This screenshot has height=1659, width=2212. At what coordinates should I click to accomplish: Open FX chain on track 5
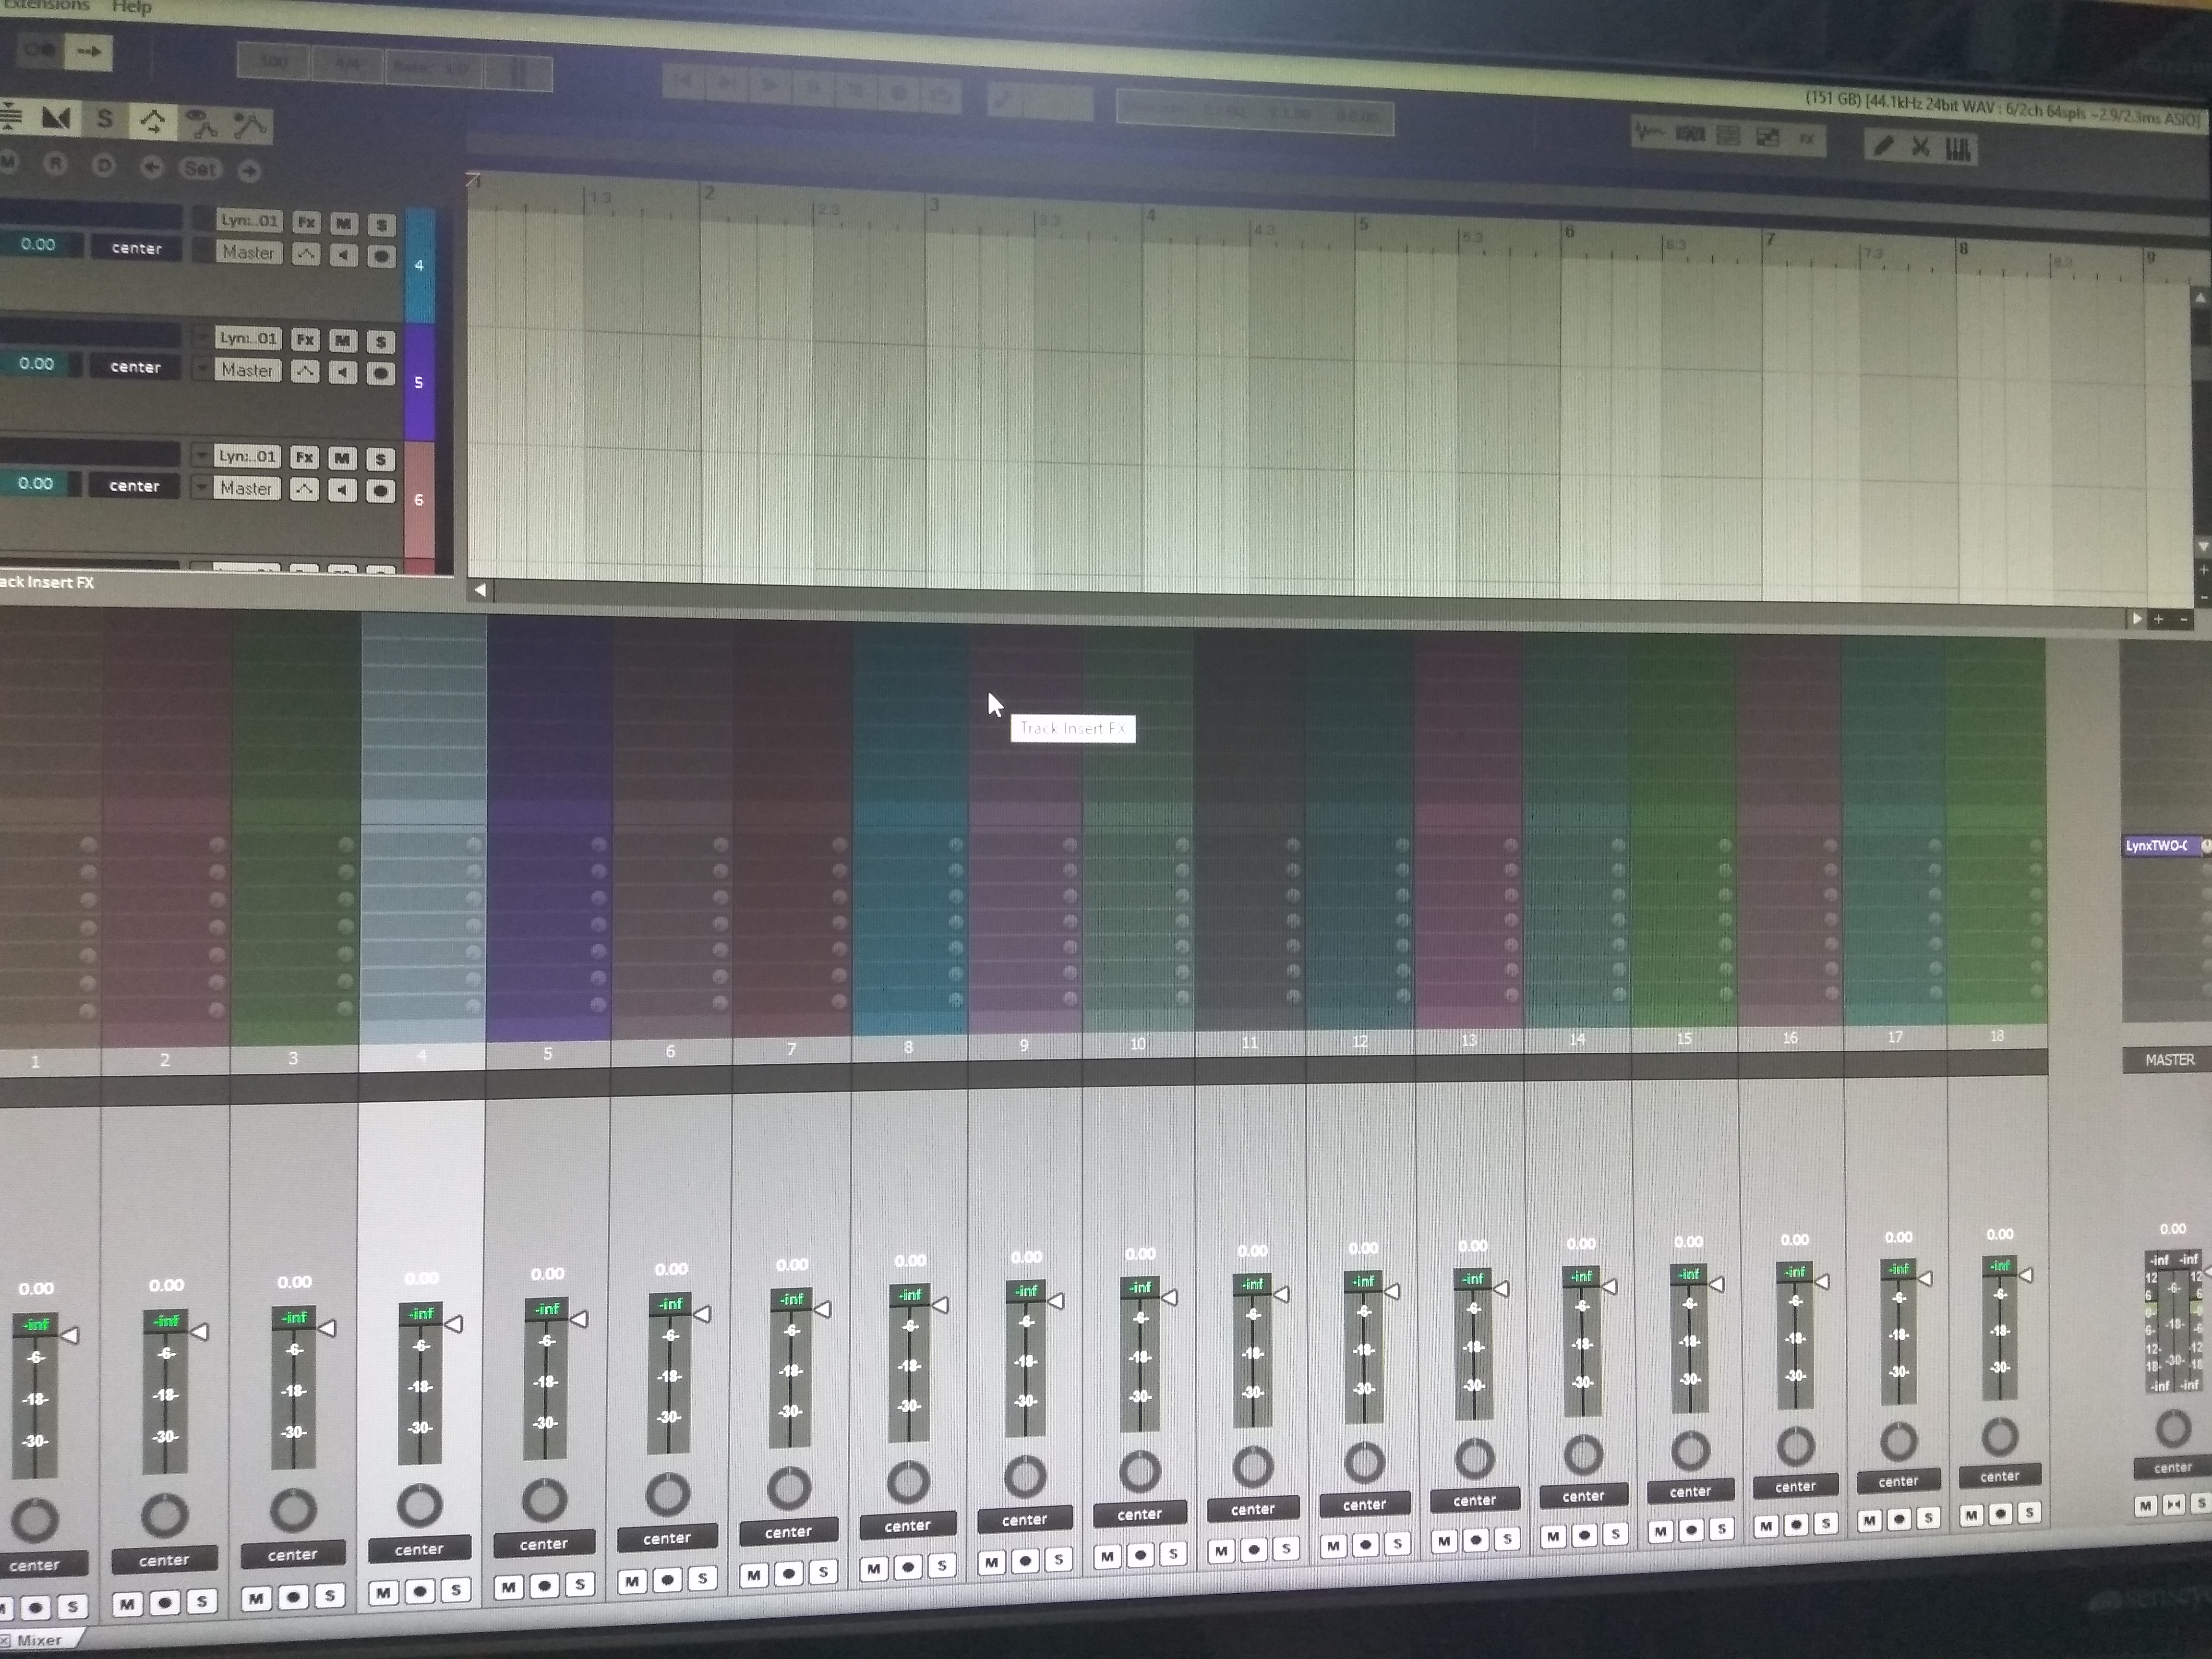click(x=305, y=339)
